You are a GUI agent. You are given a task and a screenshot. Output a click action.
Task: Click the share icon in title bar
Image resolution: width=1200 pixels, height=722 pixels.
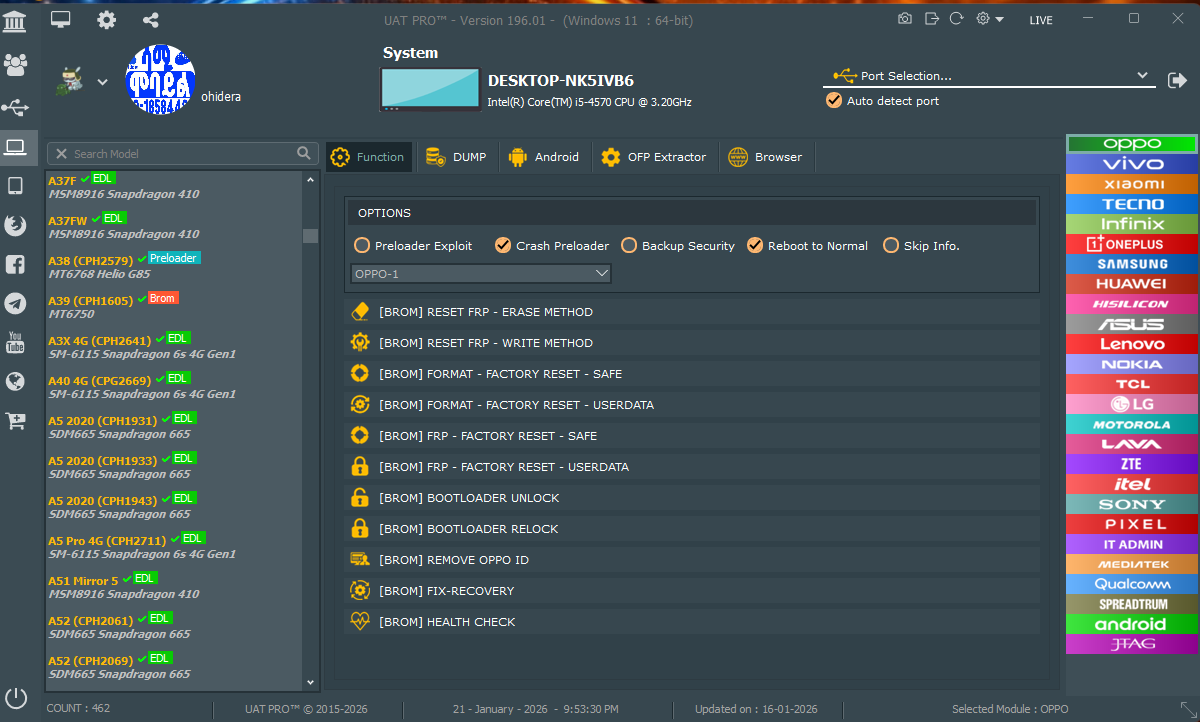pos(150,19)
